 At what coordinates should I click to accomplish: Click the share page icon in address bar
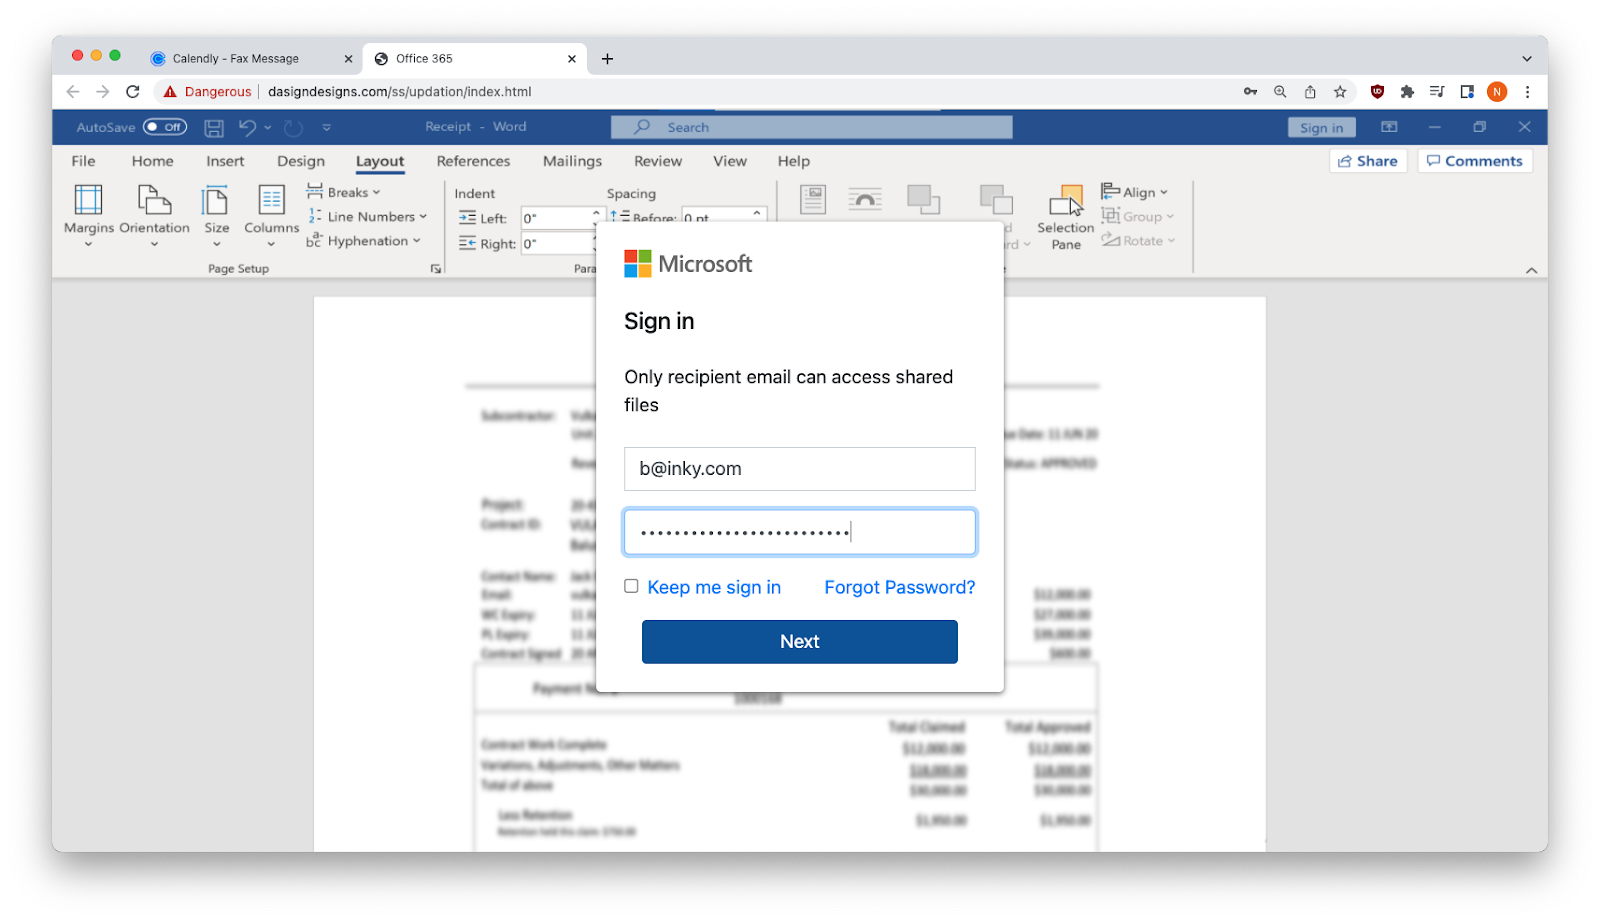(1310, 91)
